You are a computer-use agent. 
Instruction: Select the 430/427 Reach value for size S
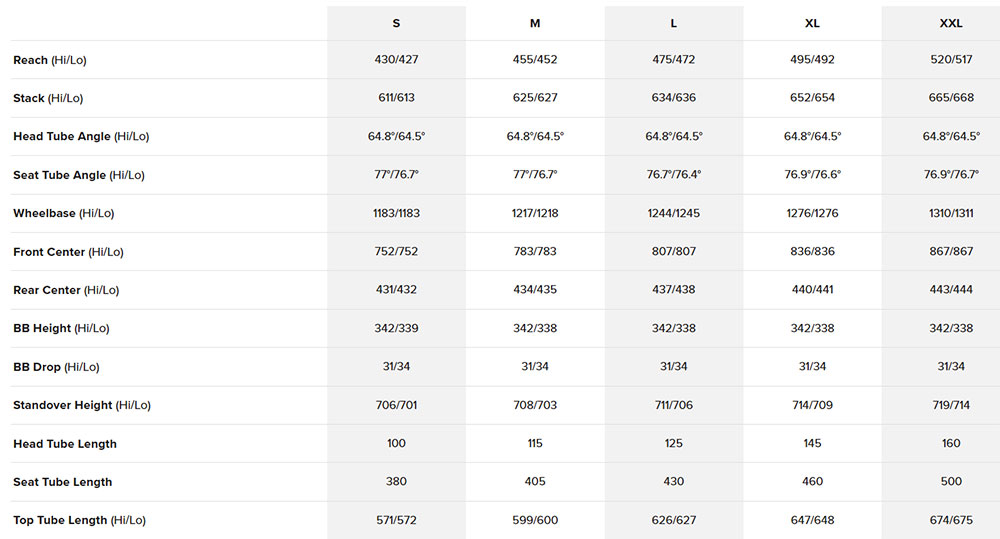point(396,61)
